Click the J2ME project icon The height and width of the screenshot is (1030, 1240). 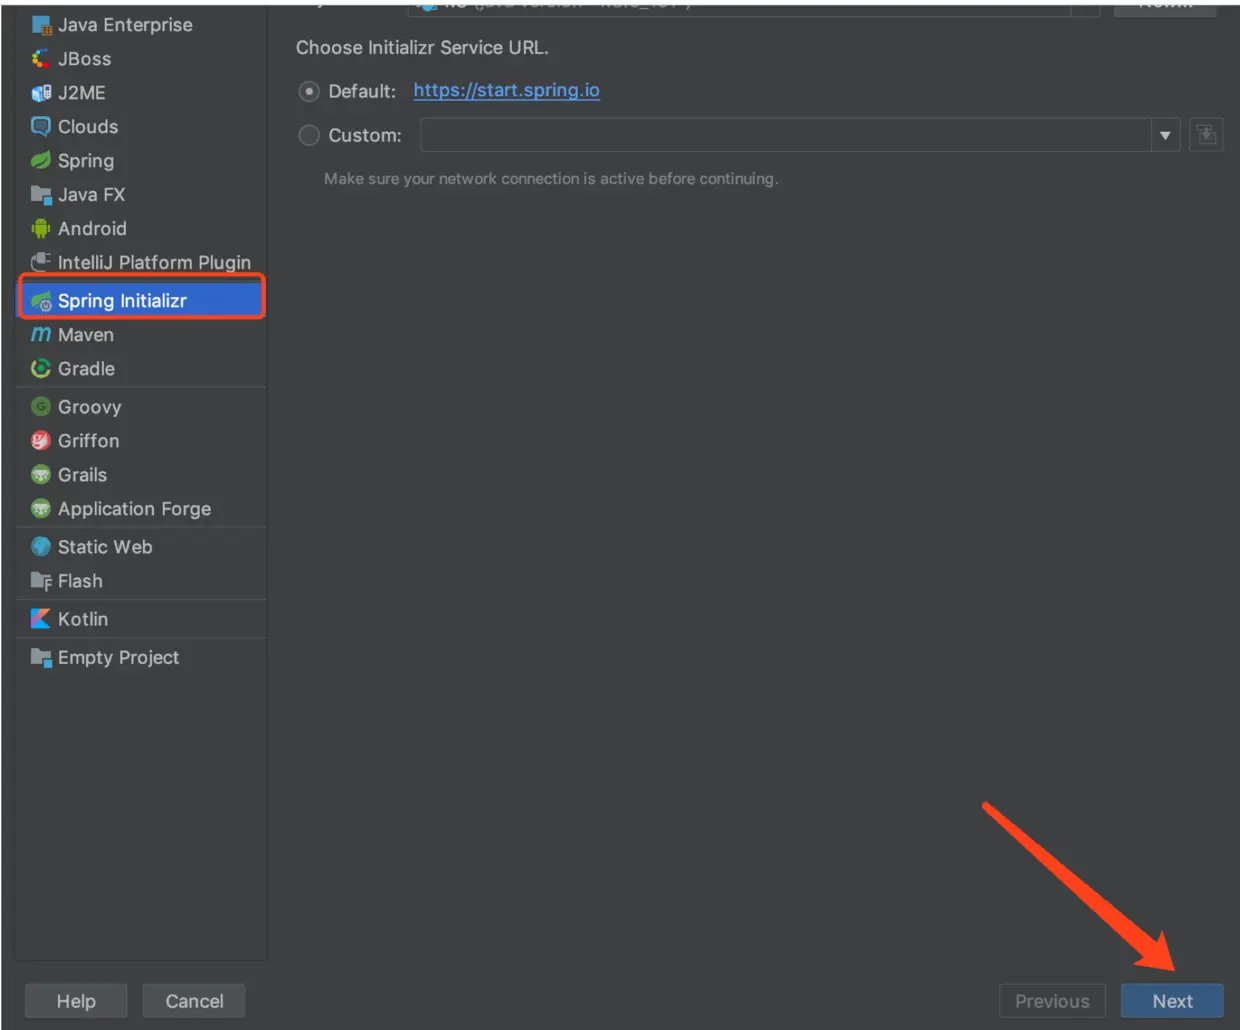(x=41, y=93)
